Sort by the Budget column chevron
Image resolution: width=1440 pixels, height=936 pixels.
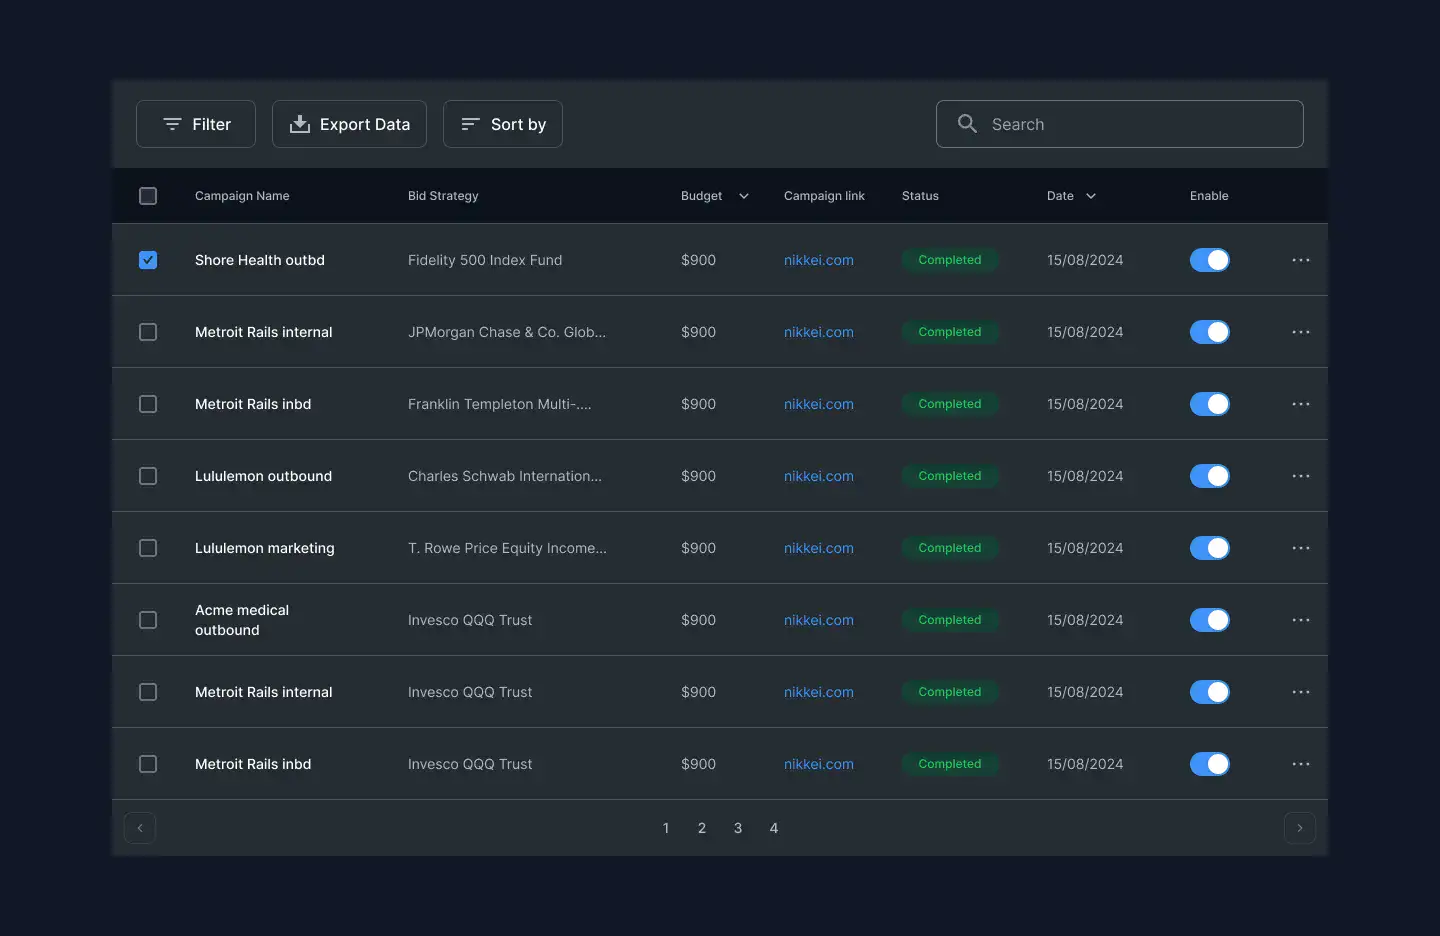(744, 196)
